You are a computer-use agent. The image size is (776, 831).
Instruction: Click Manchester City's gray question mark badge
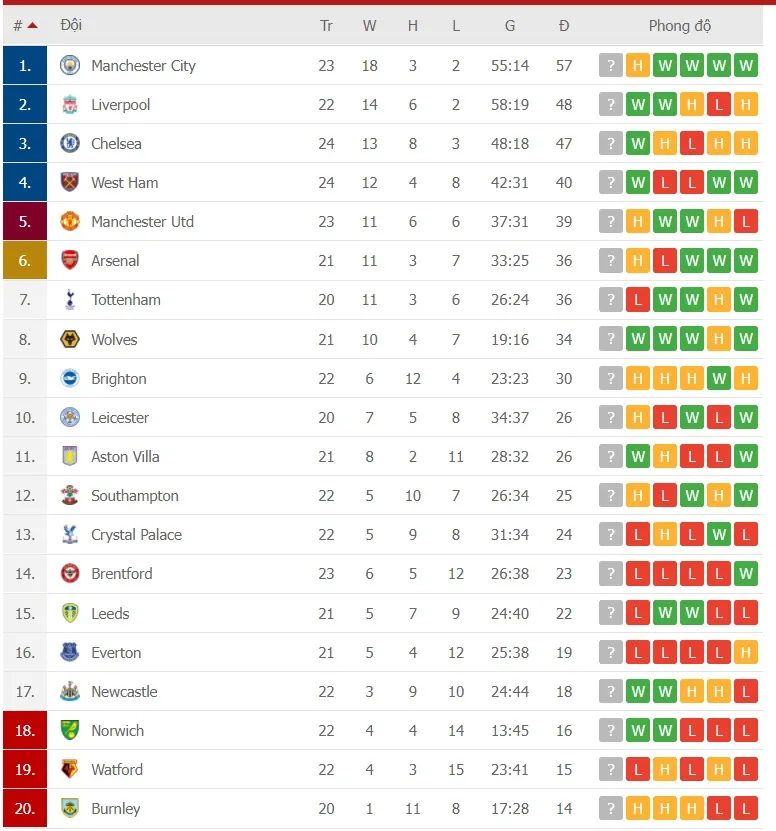[611, 66]
